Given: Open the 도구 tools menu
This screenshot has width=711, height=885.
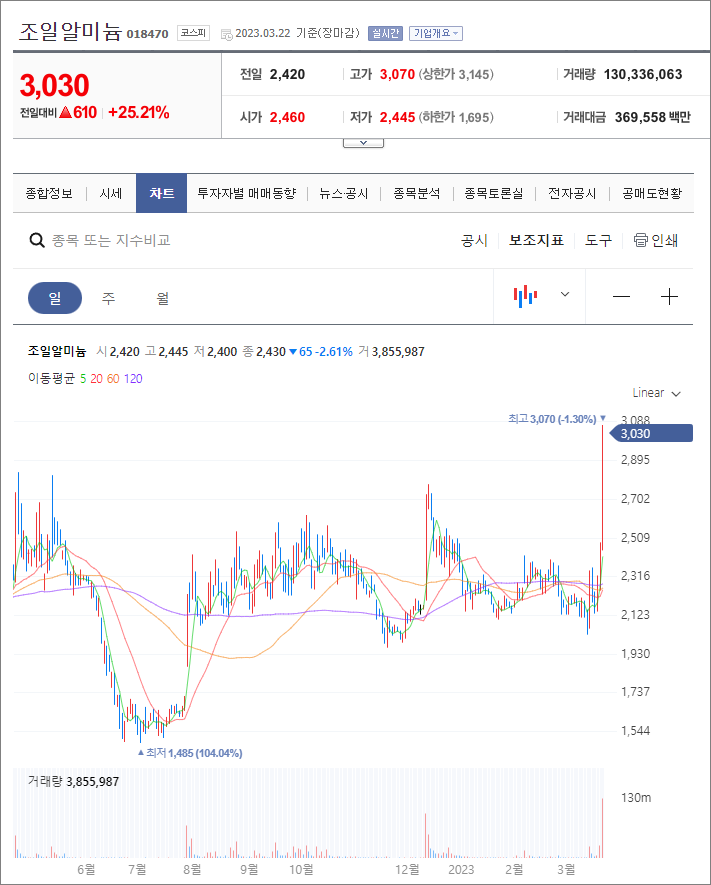Looking at the screenshot, I should [x=598, y=240].
